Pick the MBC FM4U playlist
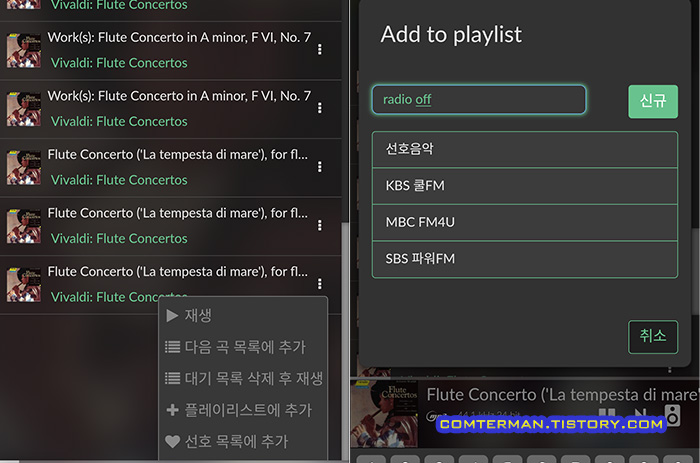This screenshot has width=700, height=463. click(525, 223)
